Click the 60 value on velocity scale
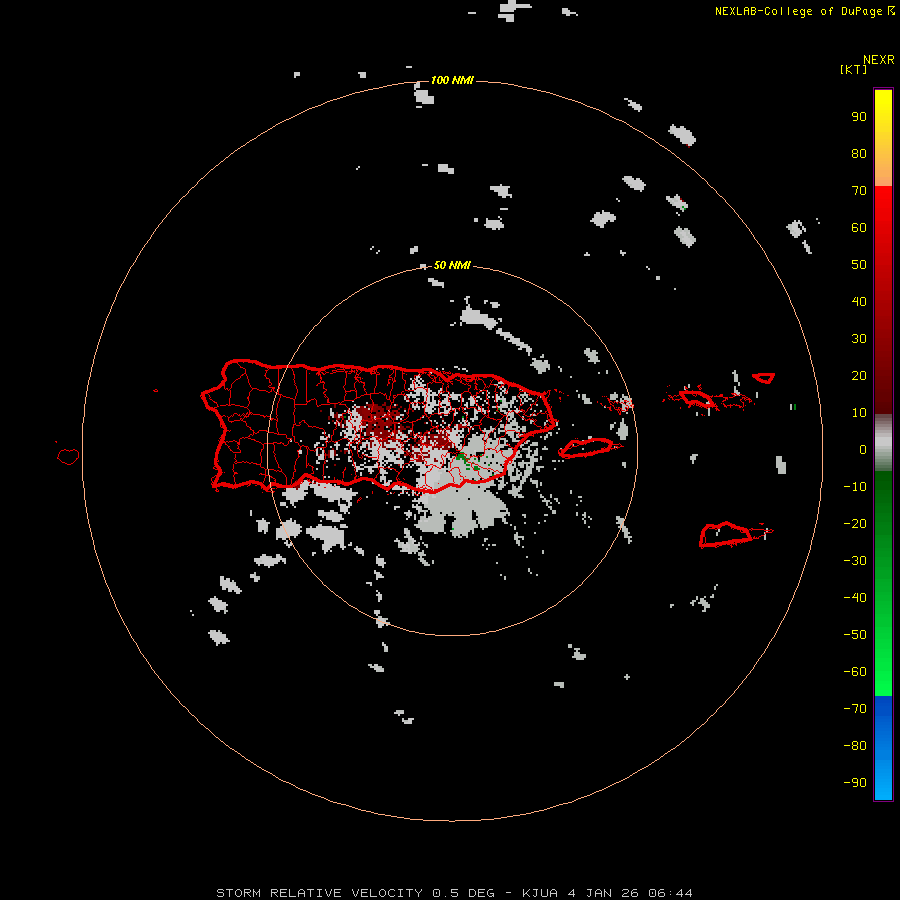Viewport: 900px width, 900px height. tap(859, 228)
